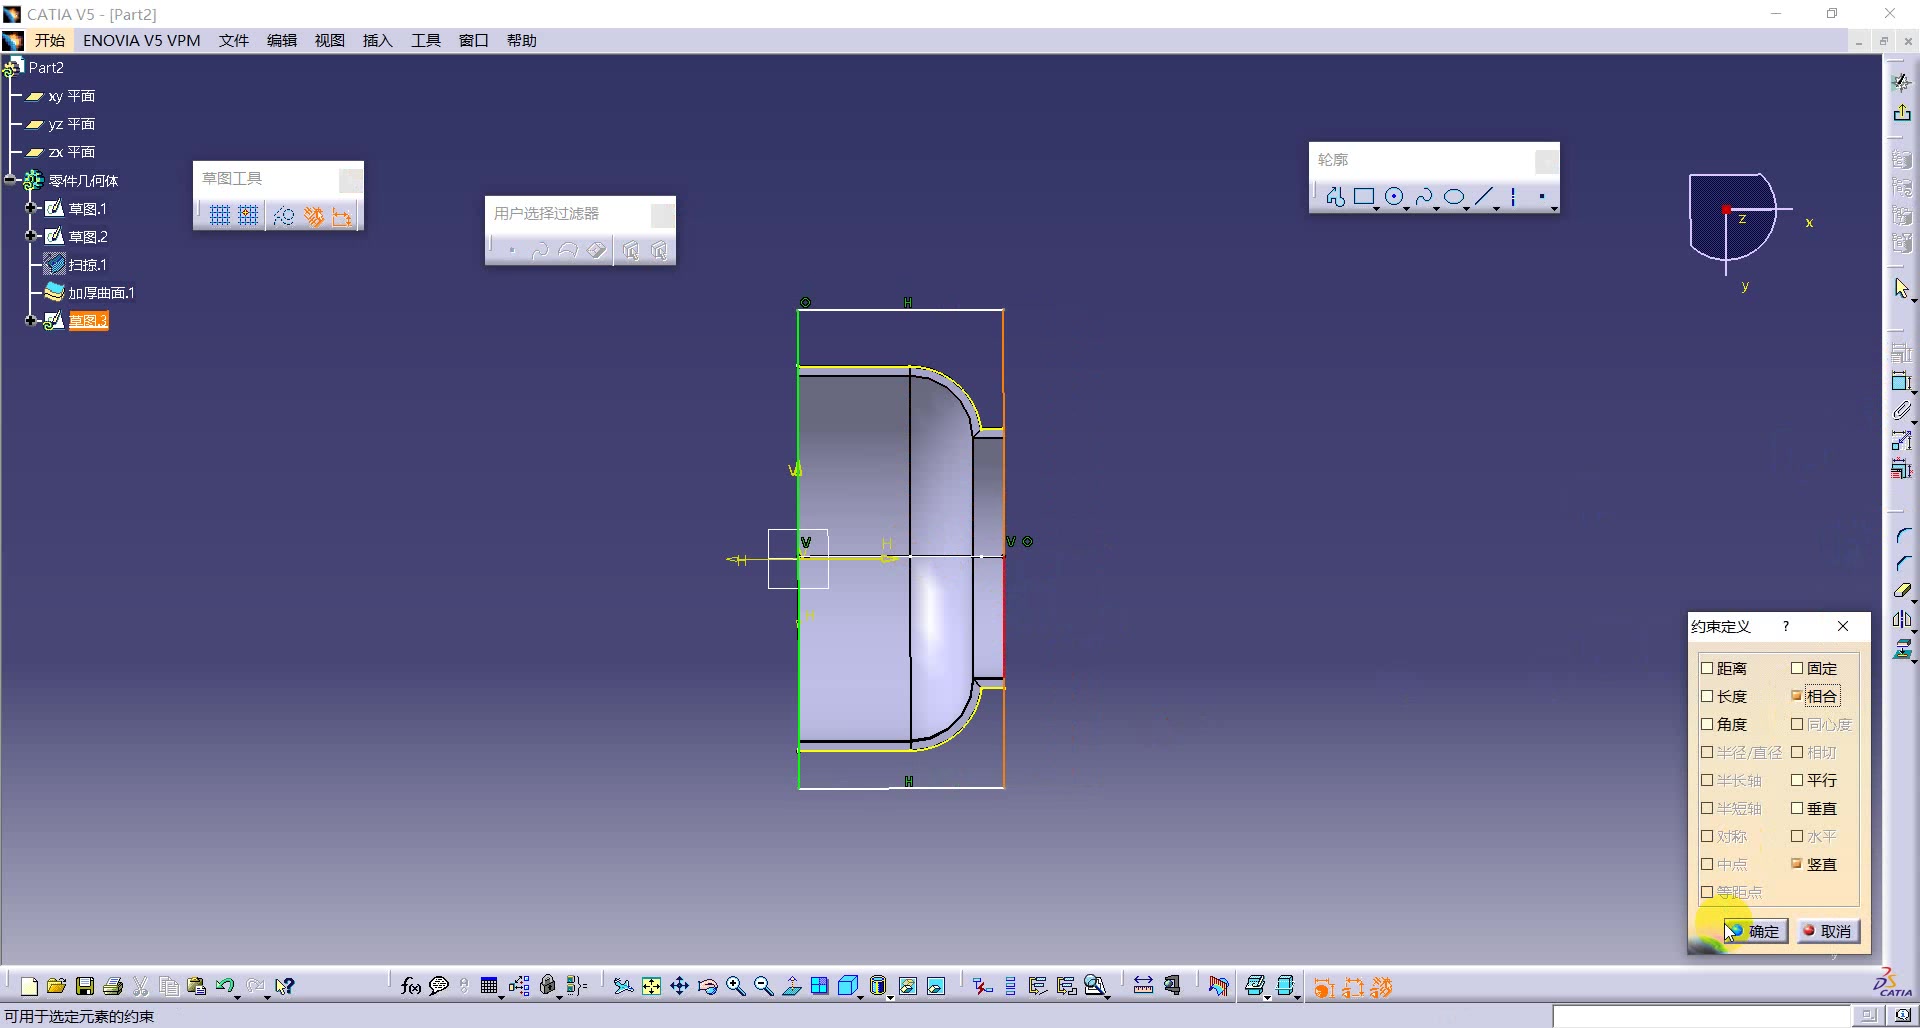Click the Rotate view icon
This screenshot has height=1028, width=1920.
tap(707, 986)
